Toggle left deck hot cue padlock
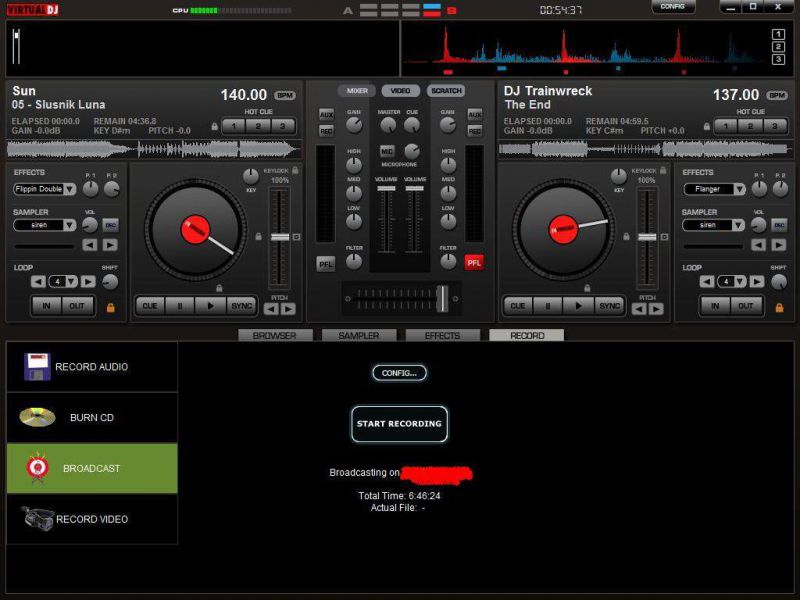 tap(215, 126)
